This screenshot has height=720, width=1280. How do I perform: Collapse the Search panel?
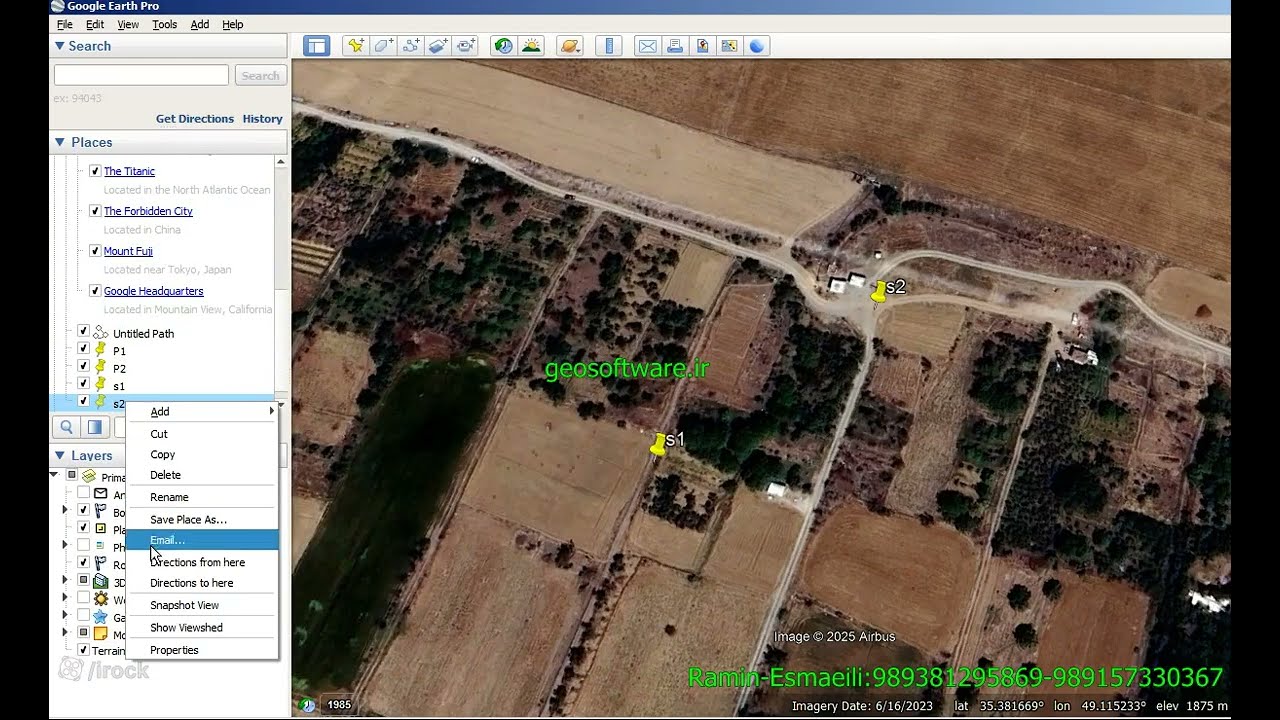pyautogui.click(x=60, y=46)
